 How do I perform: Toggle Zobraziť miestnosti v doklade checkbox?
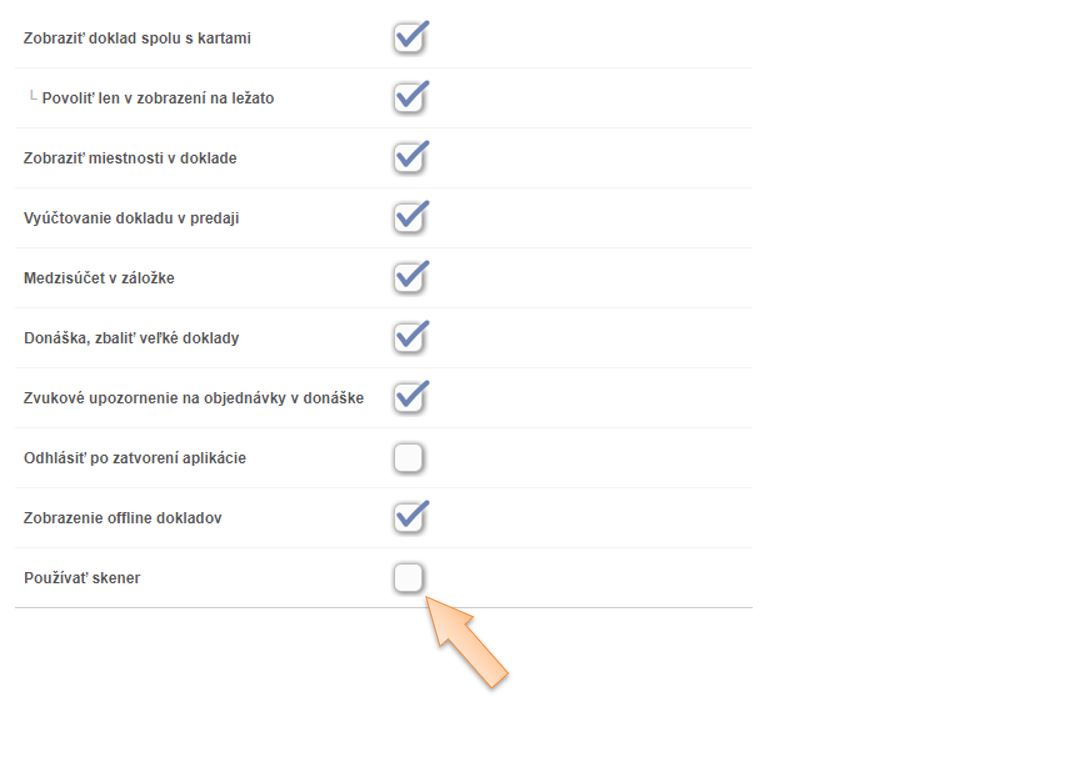[x=409, y=158]
